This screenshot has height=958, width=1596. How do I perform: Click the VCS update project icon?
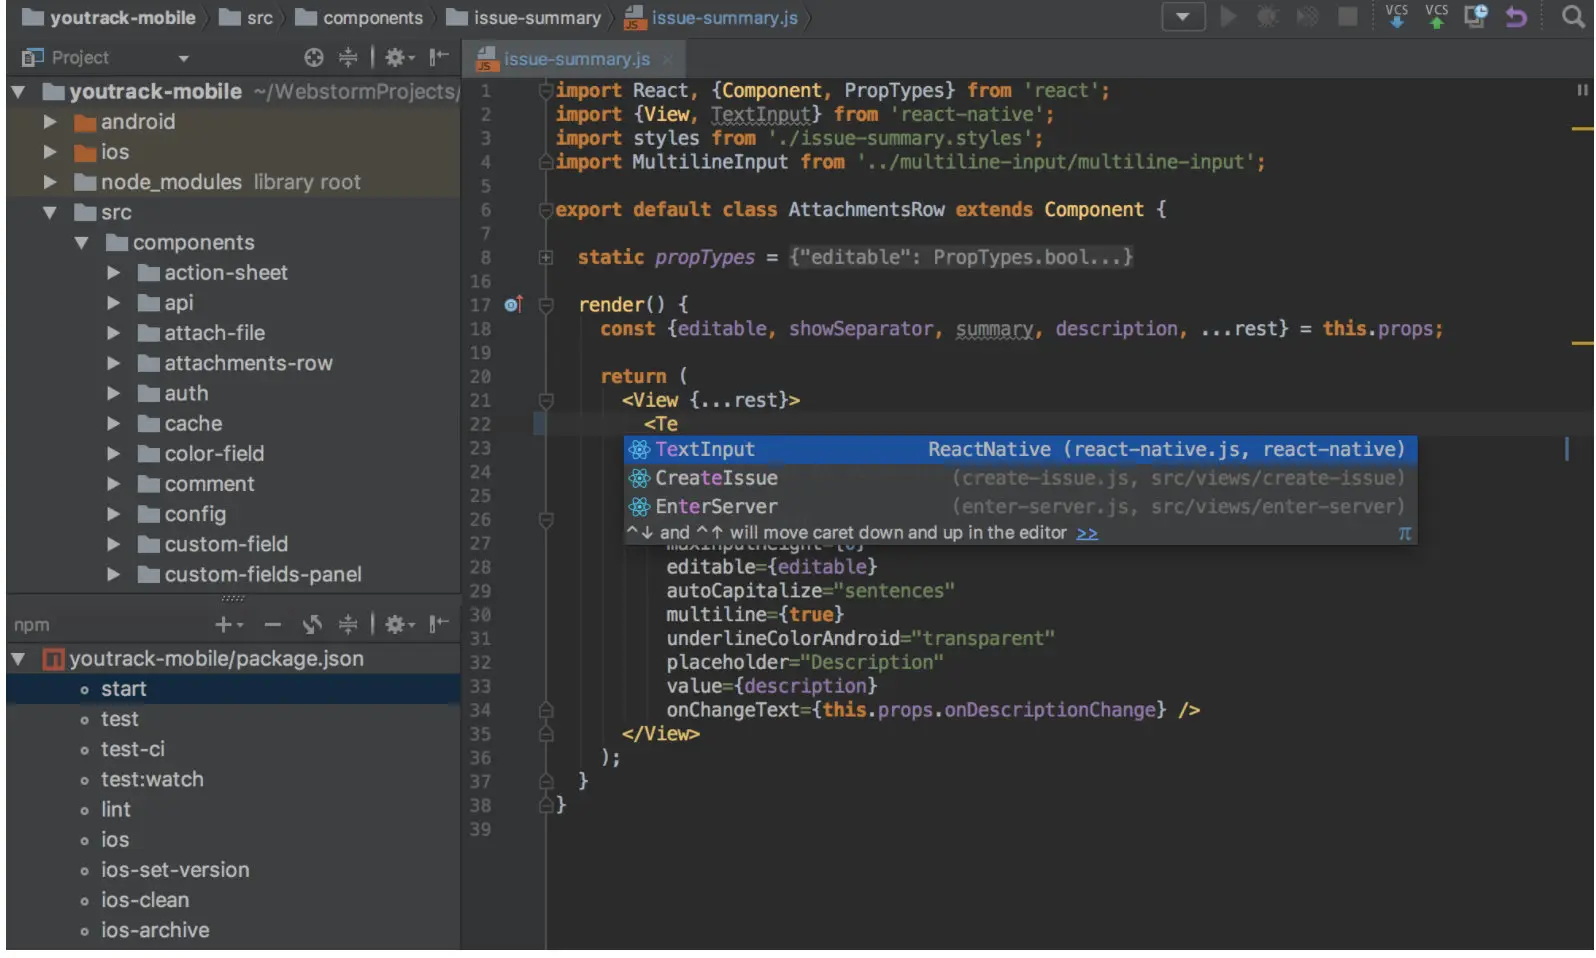click(x=1396, y=16)
